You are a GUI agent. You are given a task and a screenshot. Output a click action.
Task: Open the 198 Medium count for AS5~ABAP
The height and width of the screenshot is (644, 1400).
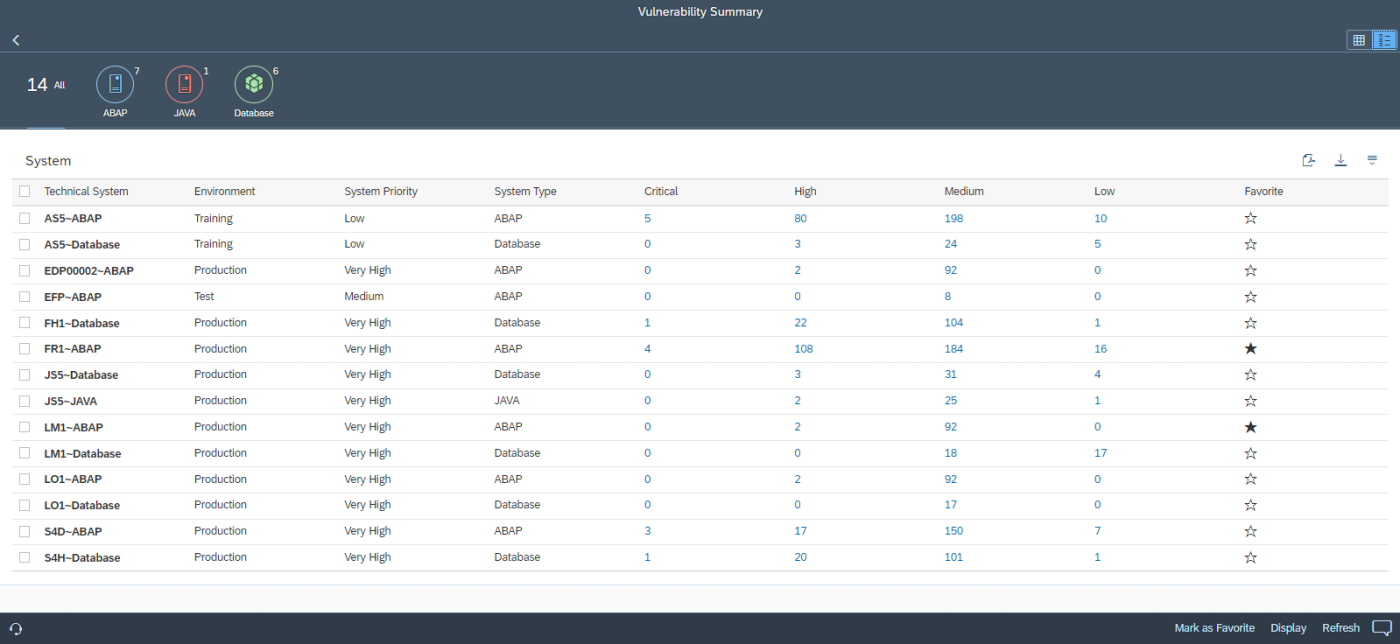coord(953,218)
